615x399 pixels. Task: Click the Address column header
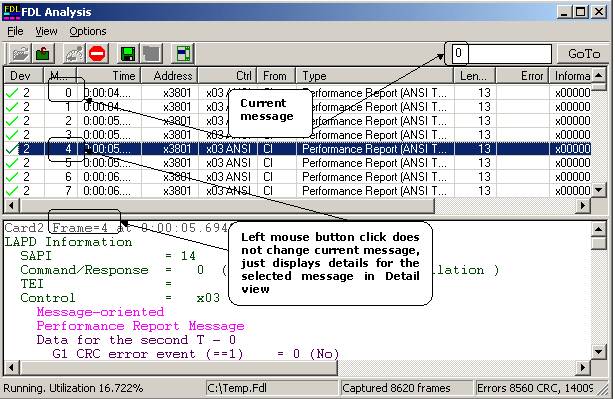(x=169, y=75)
